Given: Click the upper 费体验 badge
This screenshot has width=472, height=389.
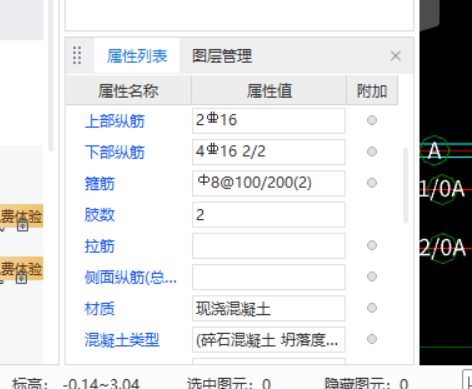Looking at the screenshot, I should coord(21,216).
